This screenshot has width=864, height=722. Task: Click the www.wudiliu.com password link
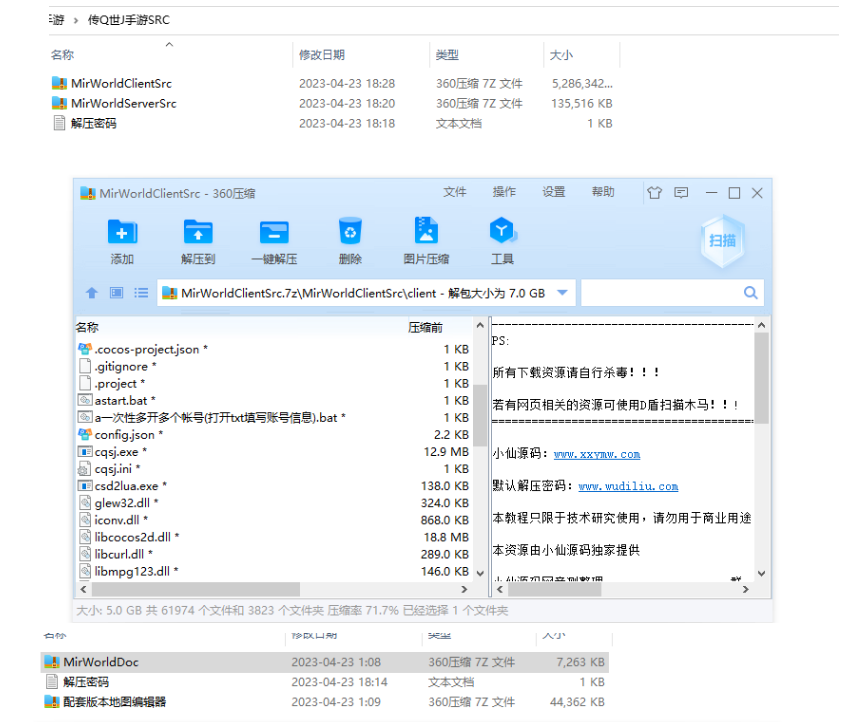pos(628,486)
